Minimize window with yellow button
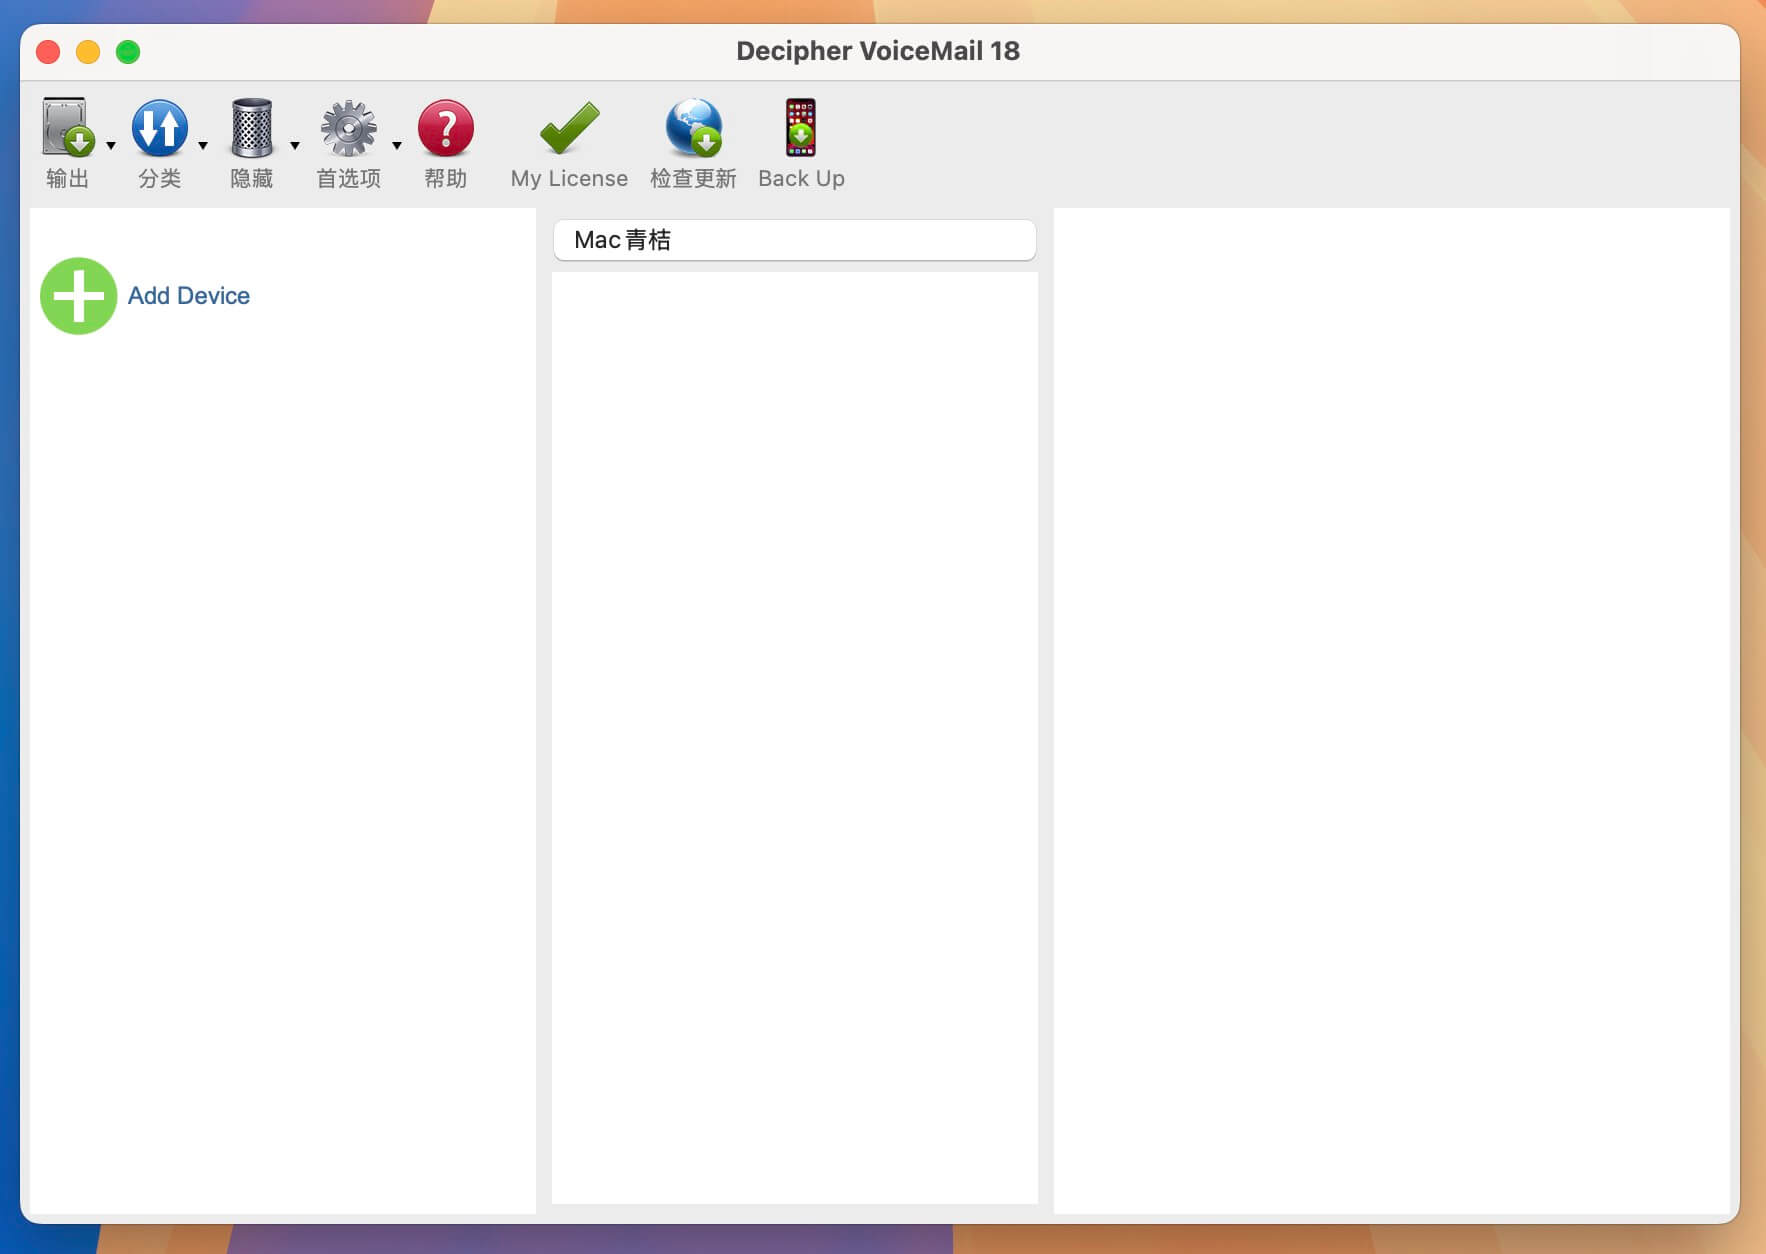 pos(88,52)
